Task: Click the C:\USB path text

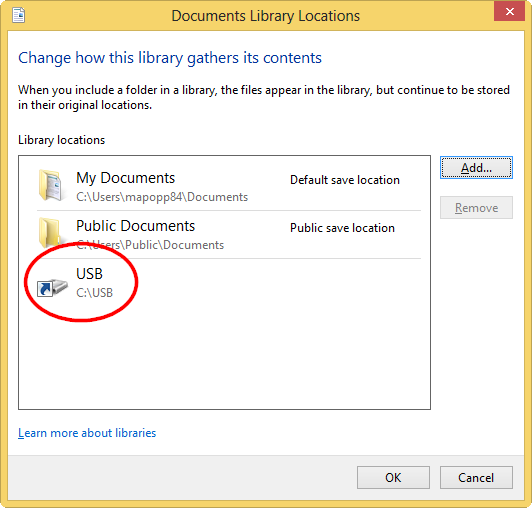Action: [x=94, y=293]
